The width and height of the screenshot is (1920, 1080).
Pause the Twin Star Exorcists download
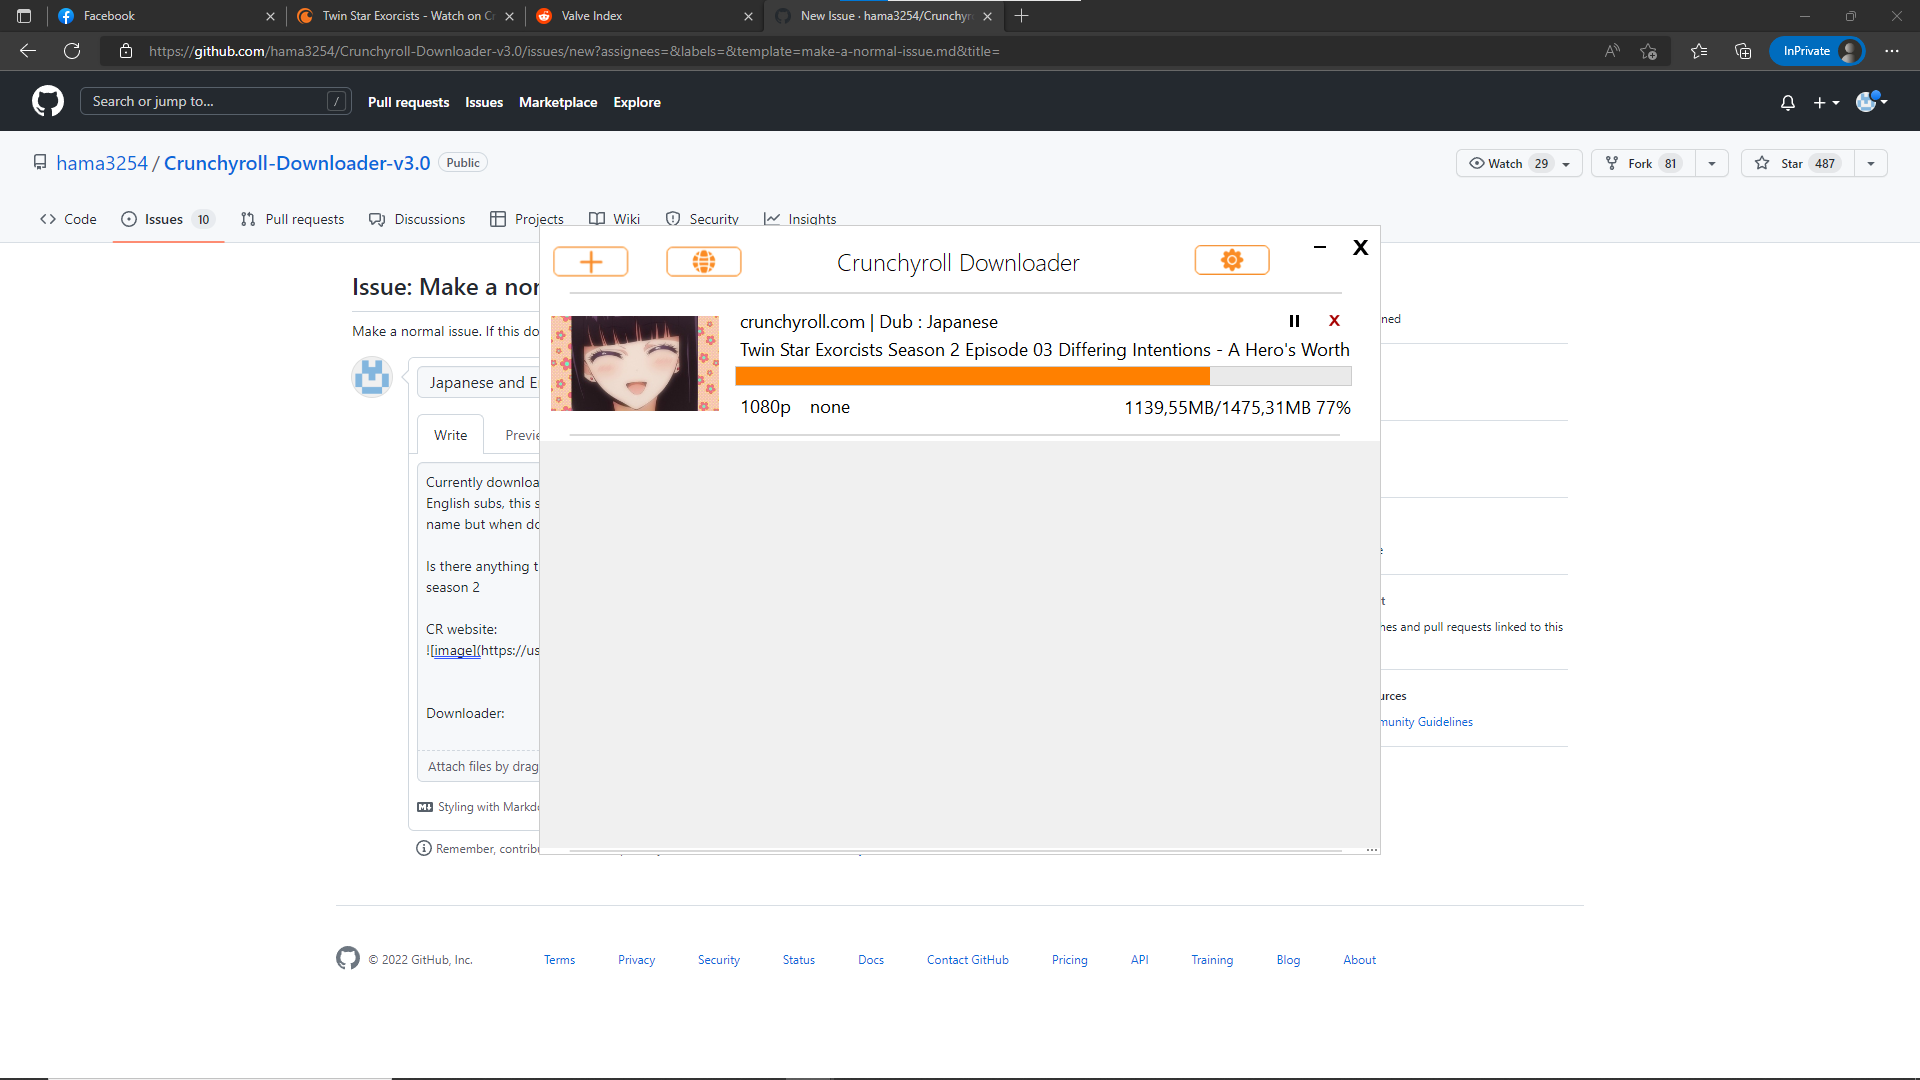pos(1294,321)
